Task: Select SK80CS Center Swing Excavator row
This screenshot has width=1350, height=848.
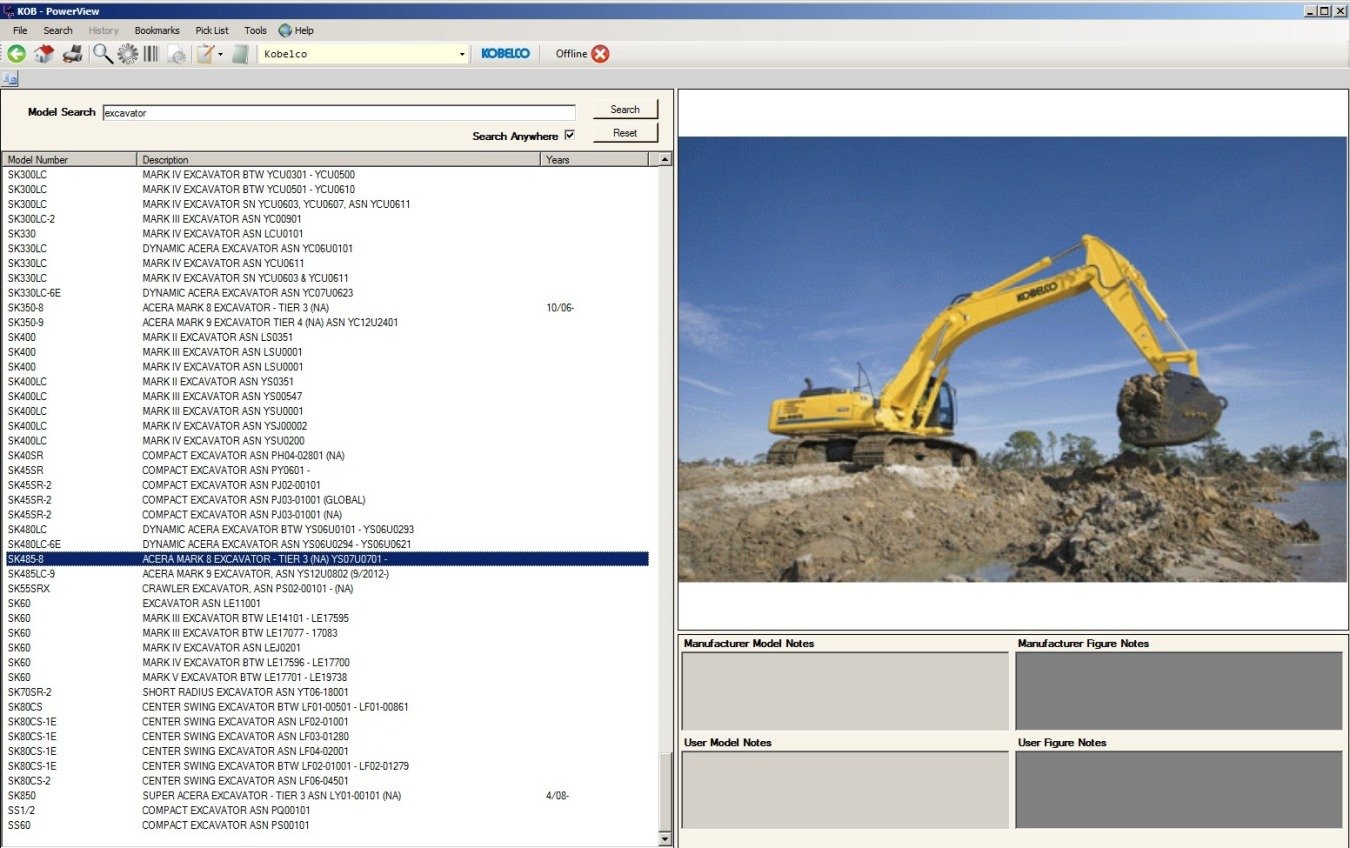Action: click(x=326, y=707)
